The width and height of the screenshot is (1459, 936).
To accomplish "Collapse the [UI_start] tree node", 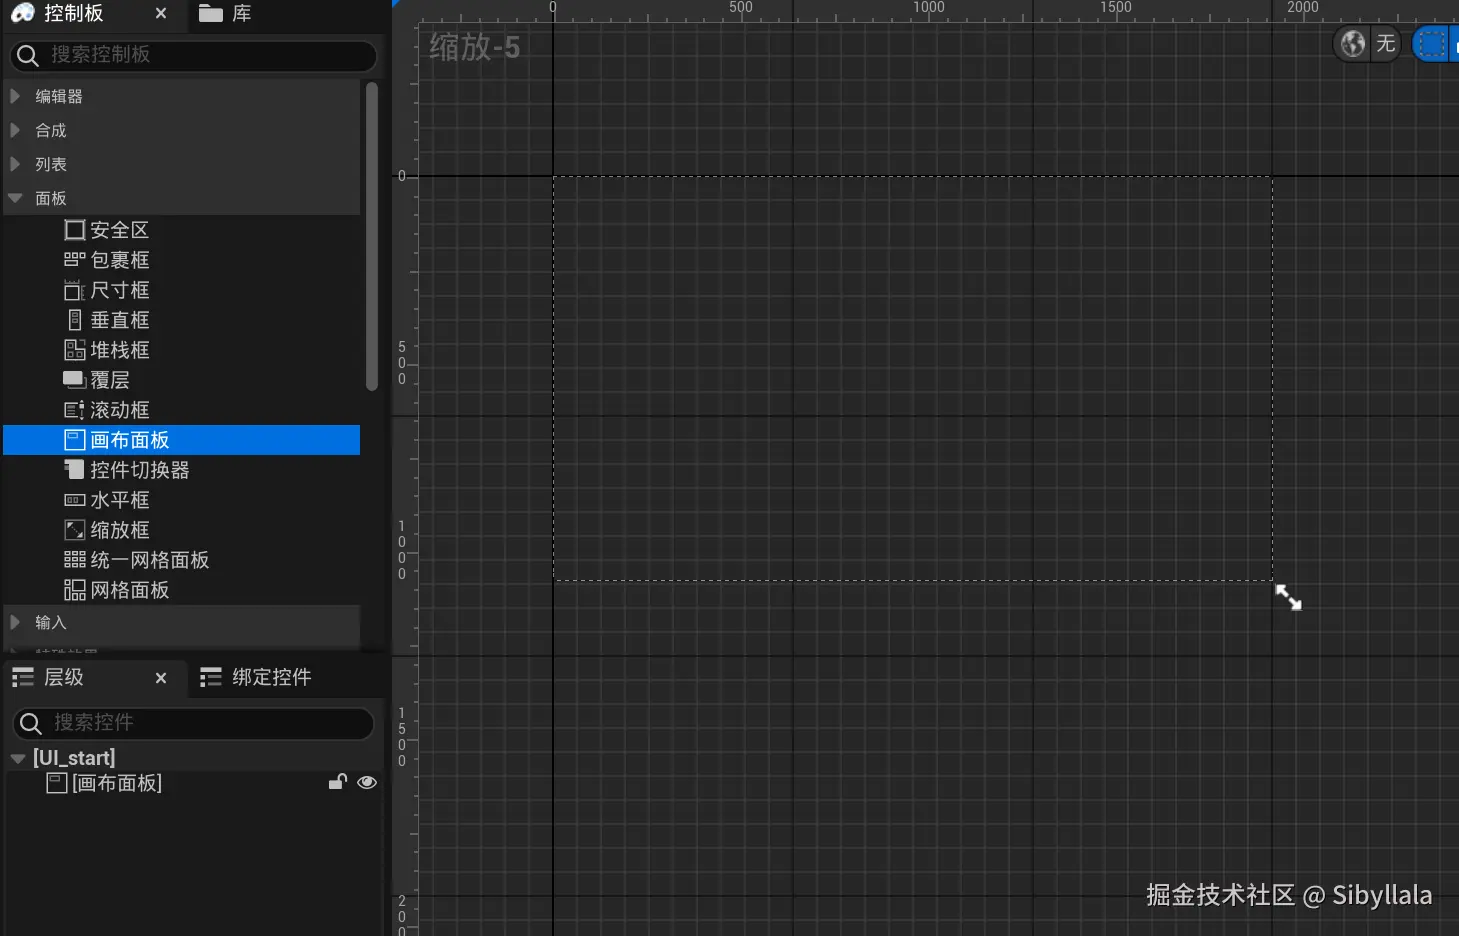I will point(18,759).
